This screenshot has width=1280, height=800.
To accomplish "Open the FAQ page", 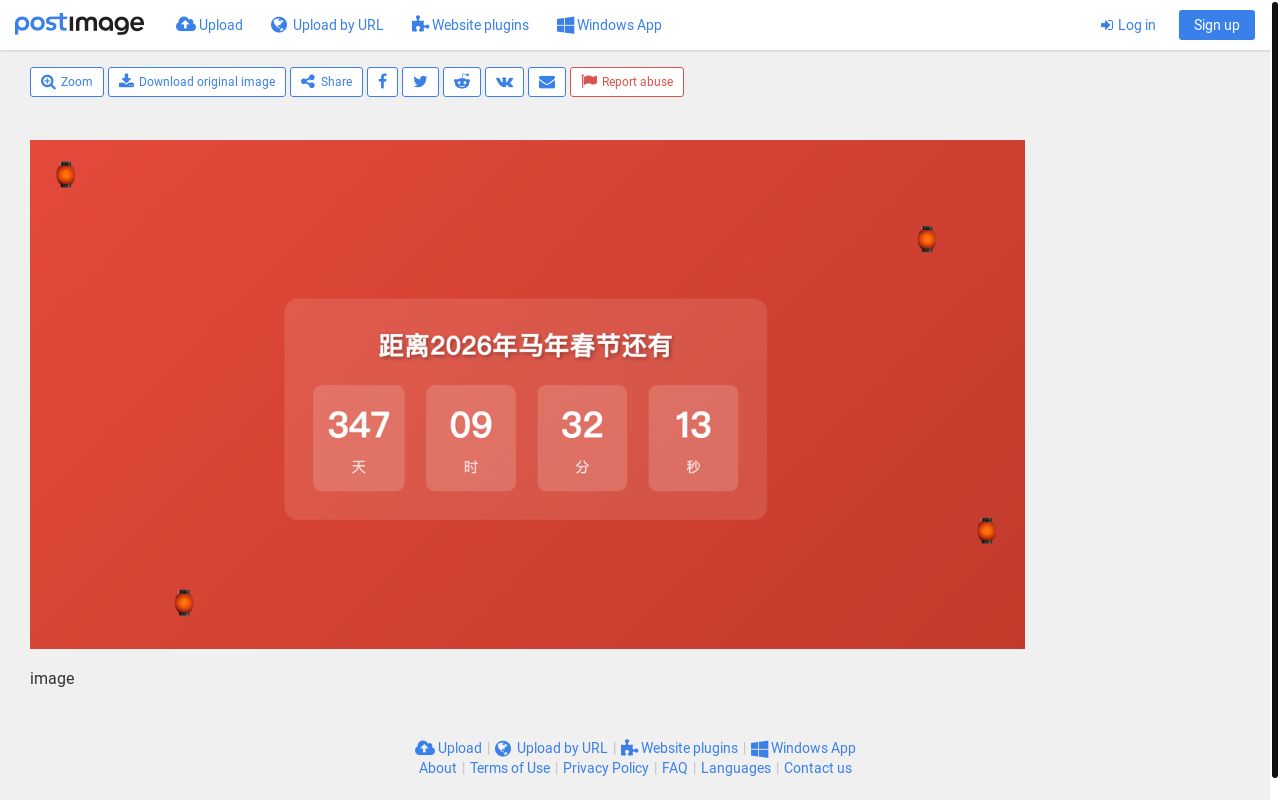I will pyautogui.click(x=675, y=768).
